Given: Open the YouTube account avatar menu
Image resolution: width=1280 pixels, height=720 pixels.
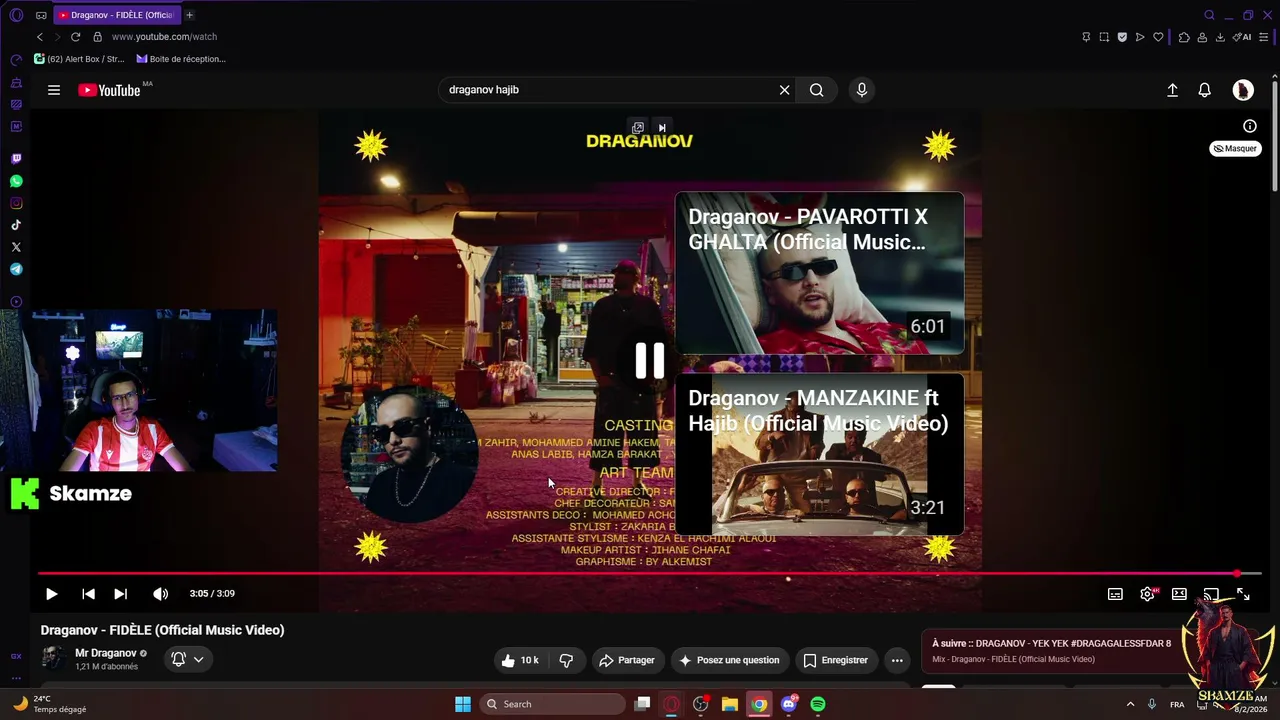Looking at the screenshot, I should tap(1243, 90).
